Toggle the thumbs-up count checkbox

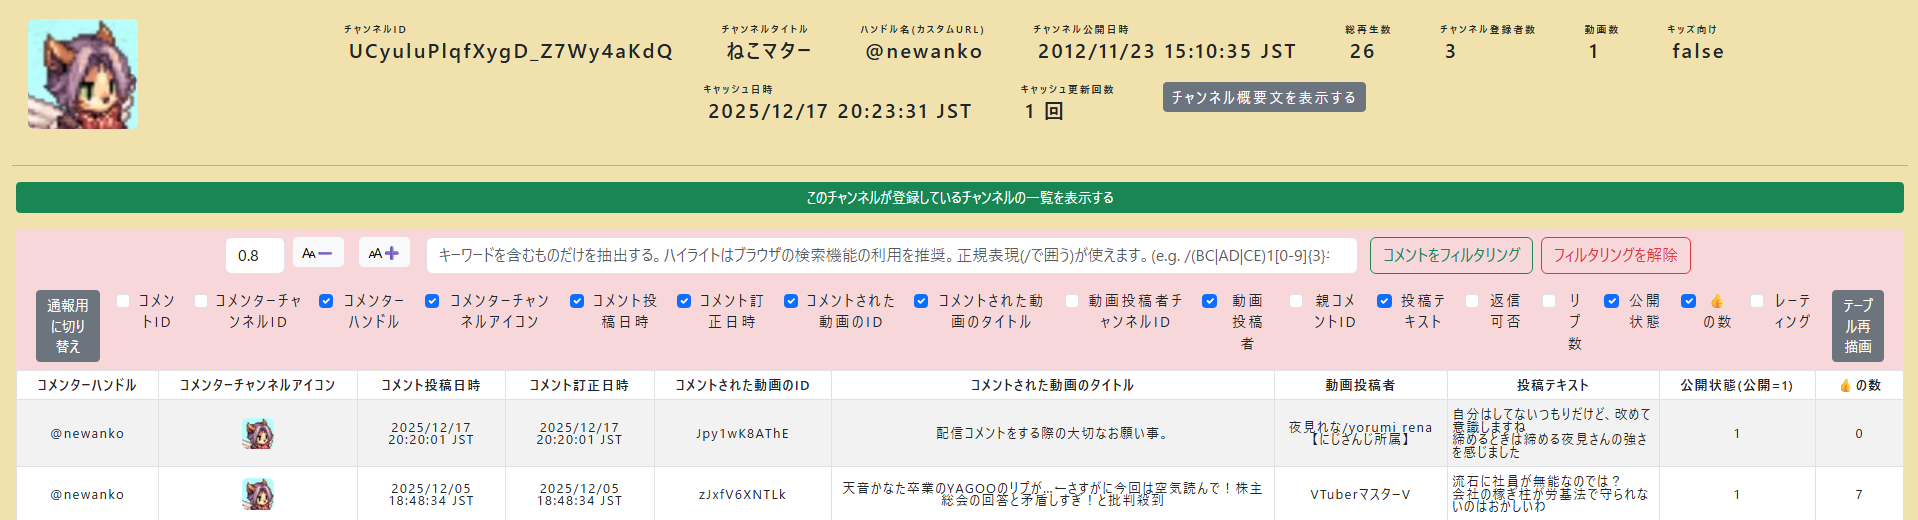(1689, 301)
